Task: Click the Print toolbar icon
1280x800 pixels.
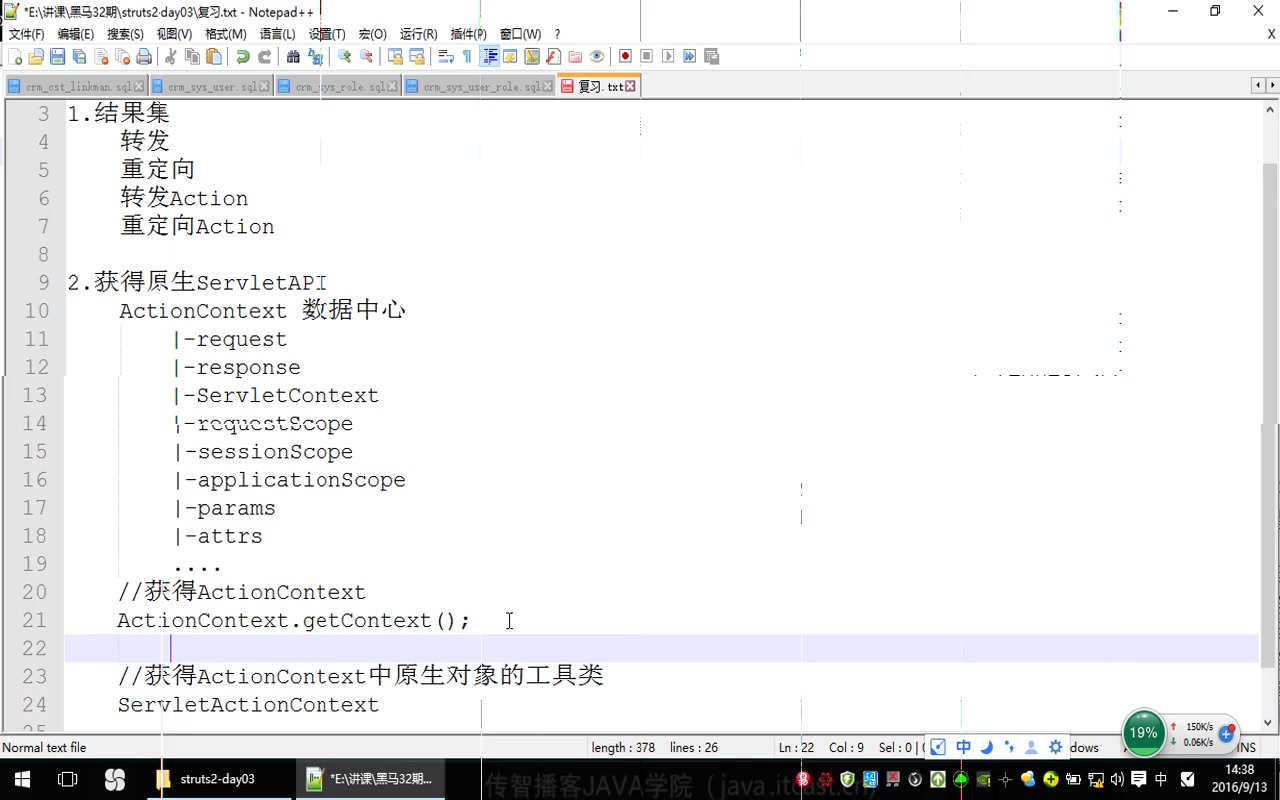Action: [x=144, y=57]
